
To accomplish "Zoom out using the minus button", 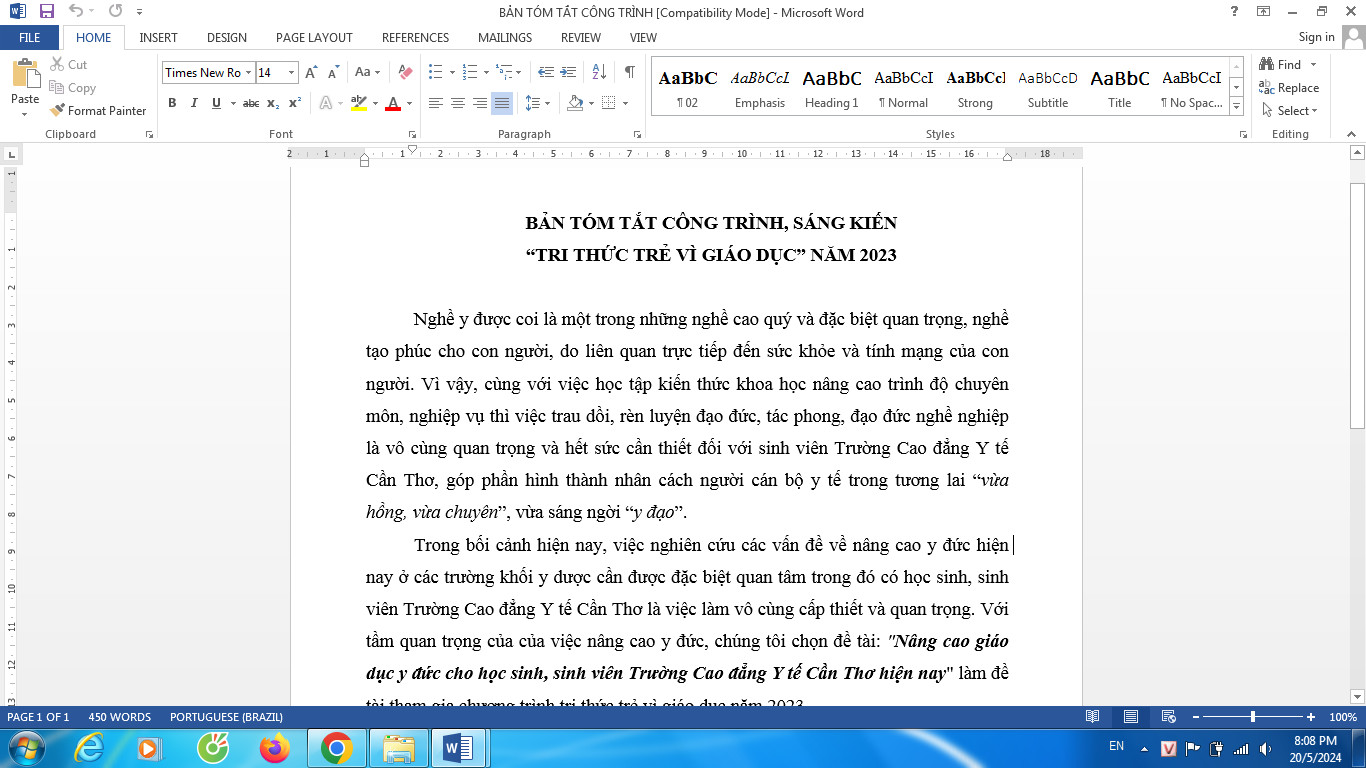I will (1195, 717).
